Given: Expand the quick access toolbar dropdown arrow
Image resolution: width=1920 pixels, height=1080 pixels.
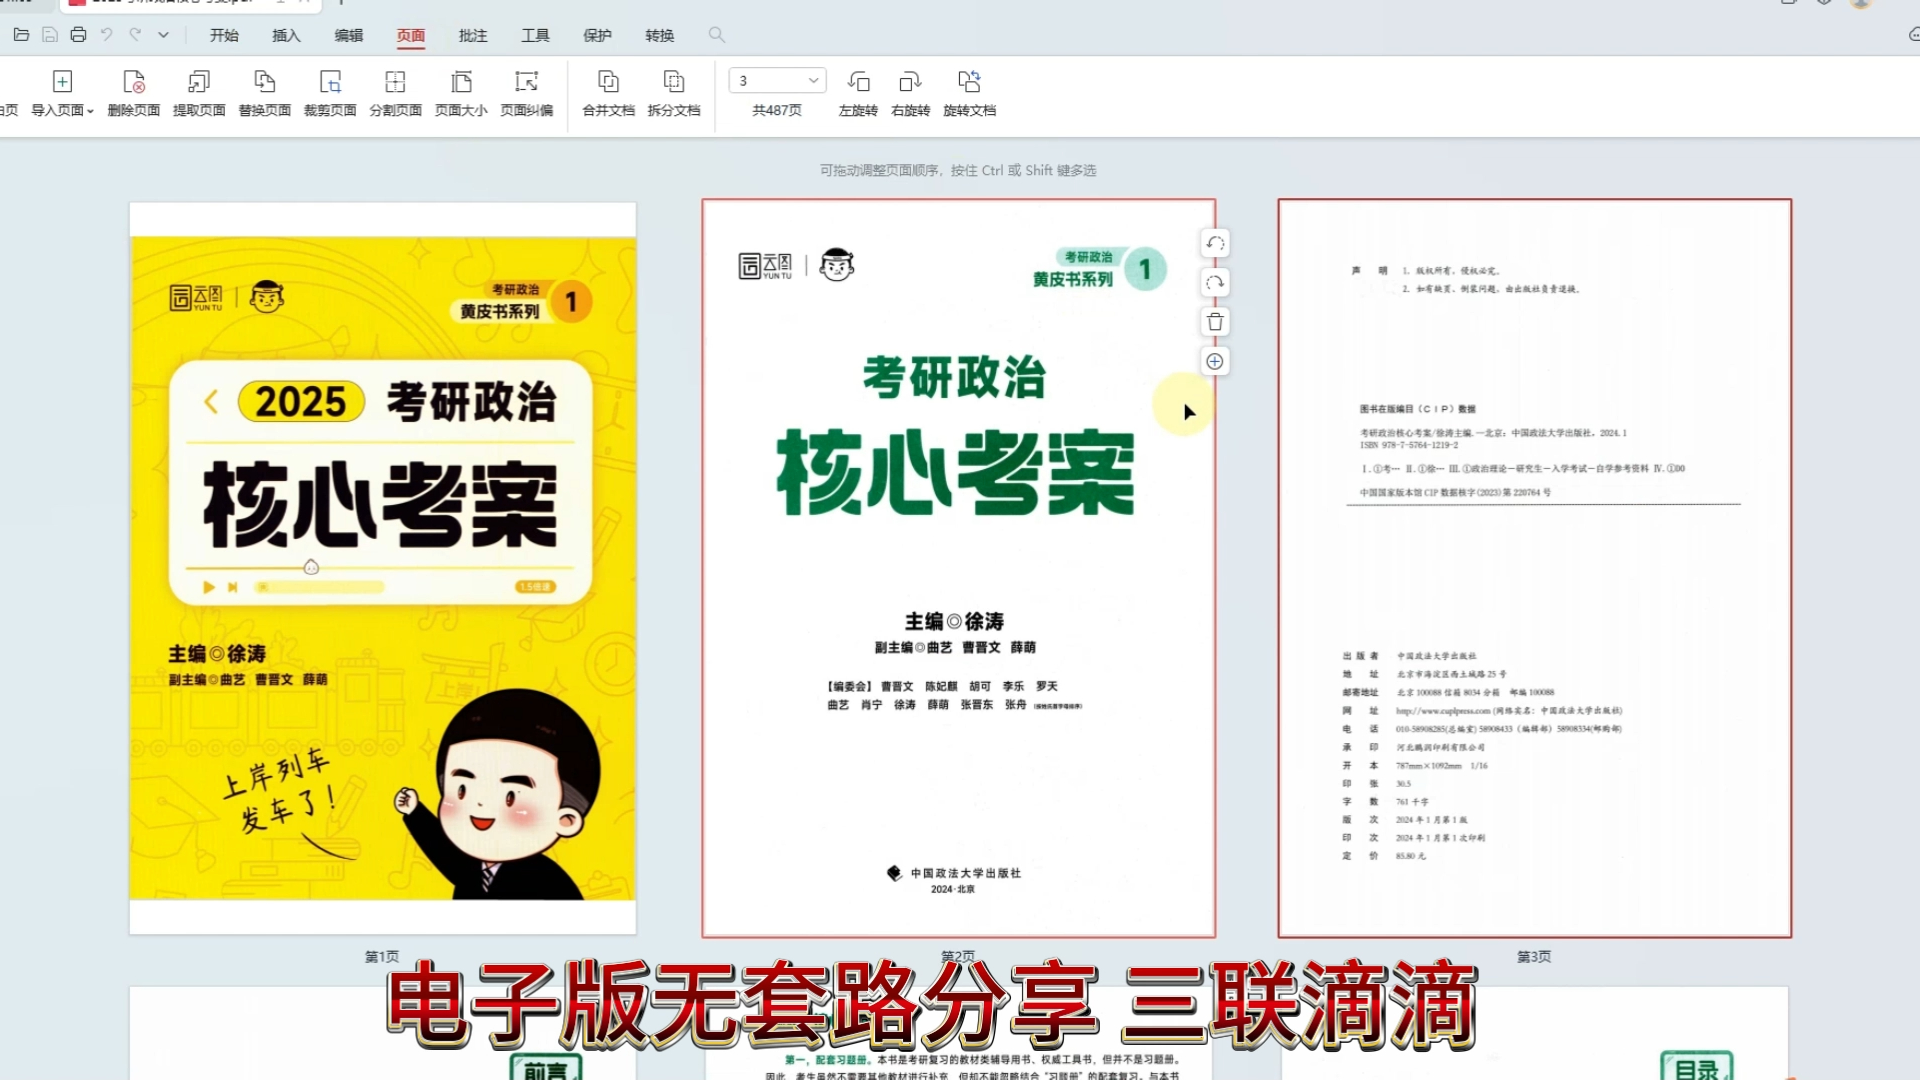Looking at the screenshot, I should click(x=163, y=35).
